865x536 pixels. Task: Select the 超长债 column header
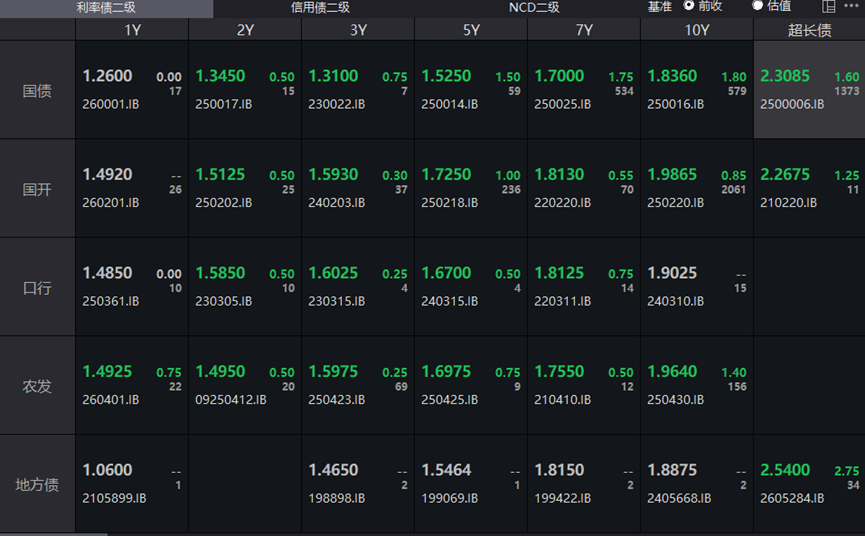pyautogui.click(x=809, y=30)
